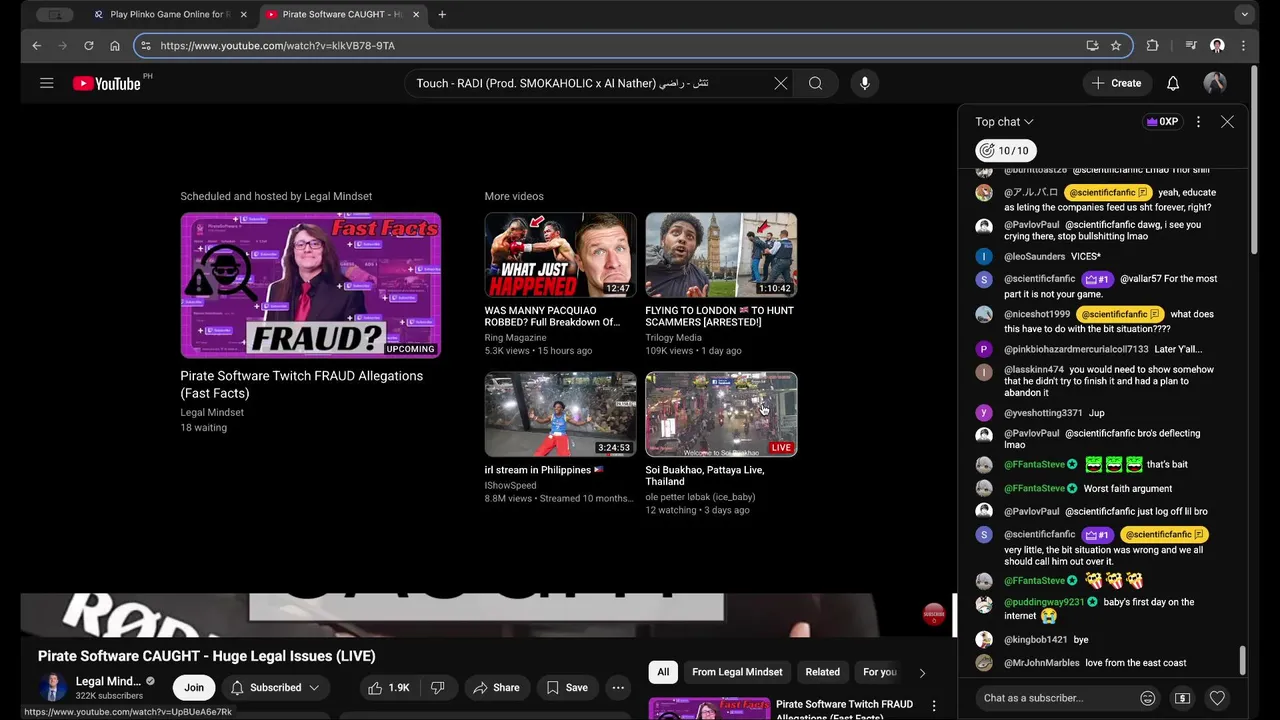Open YouTube notifications bell

pos(1173,84)
